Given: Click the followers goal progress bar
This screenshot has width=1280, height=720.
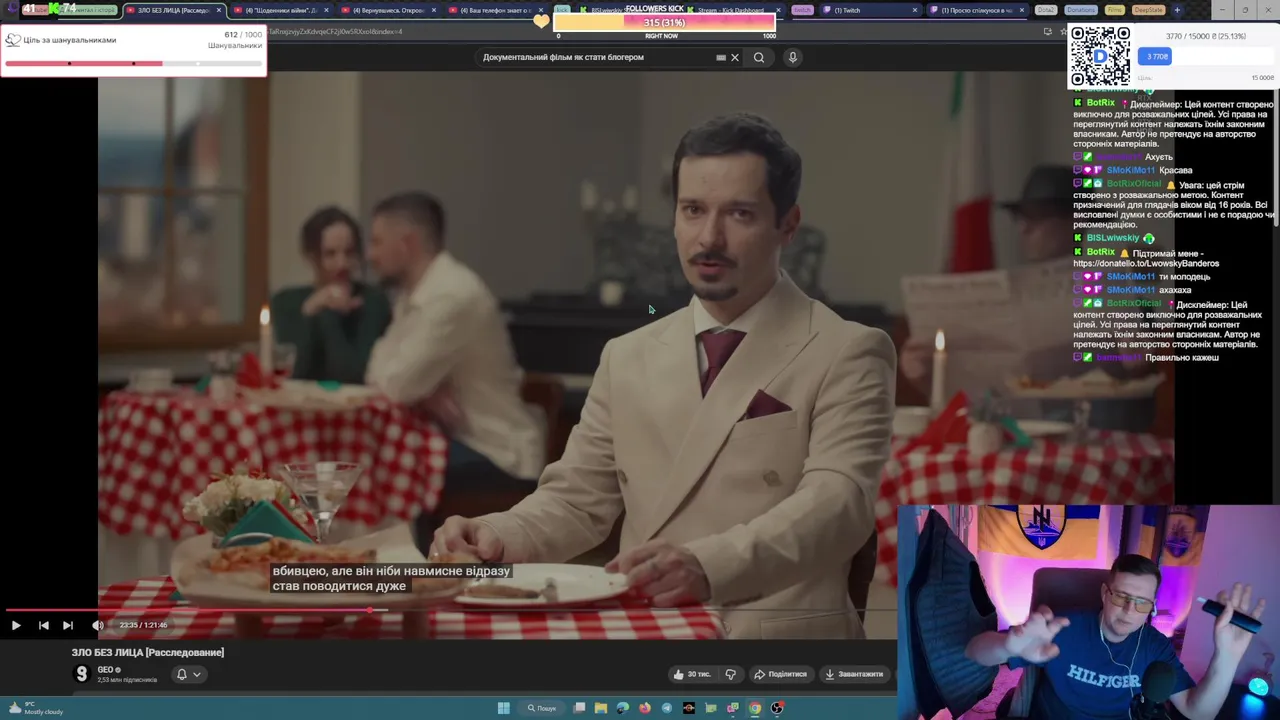Looking at the screenshot, I should (x=664, y=22).
